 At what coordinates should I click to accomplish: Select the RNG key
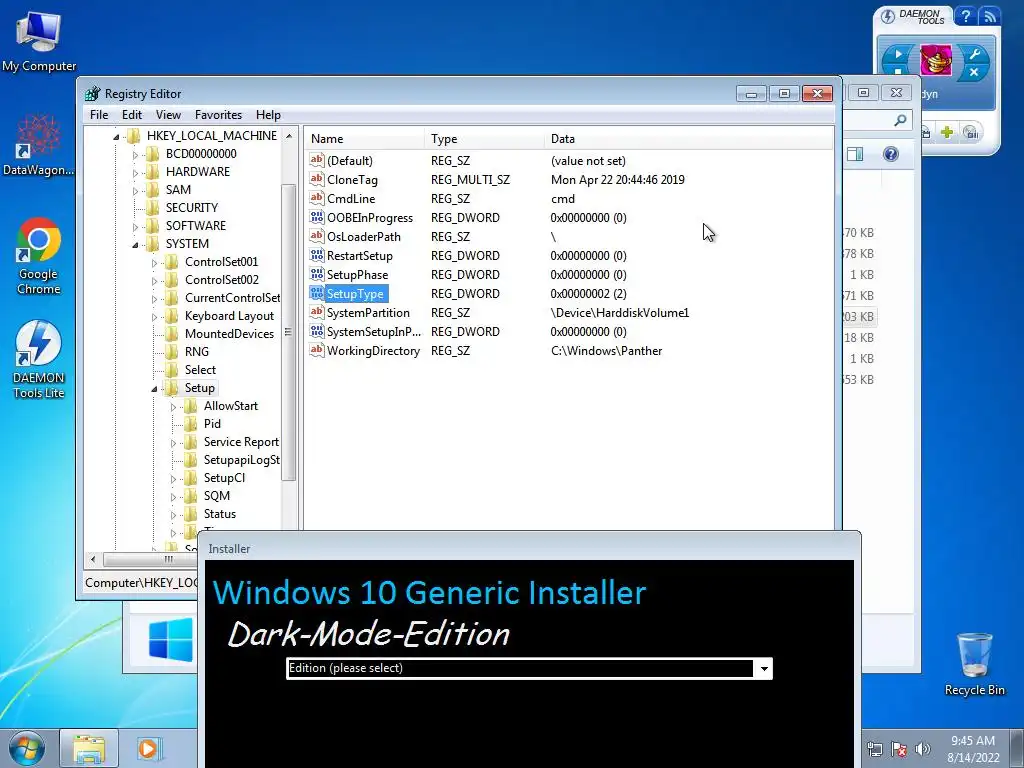(197, 351)
